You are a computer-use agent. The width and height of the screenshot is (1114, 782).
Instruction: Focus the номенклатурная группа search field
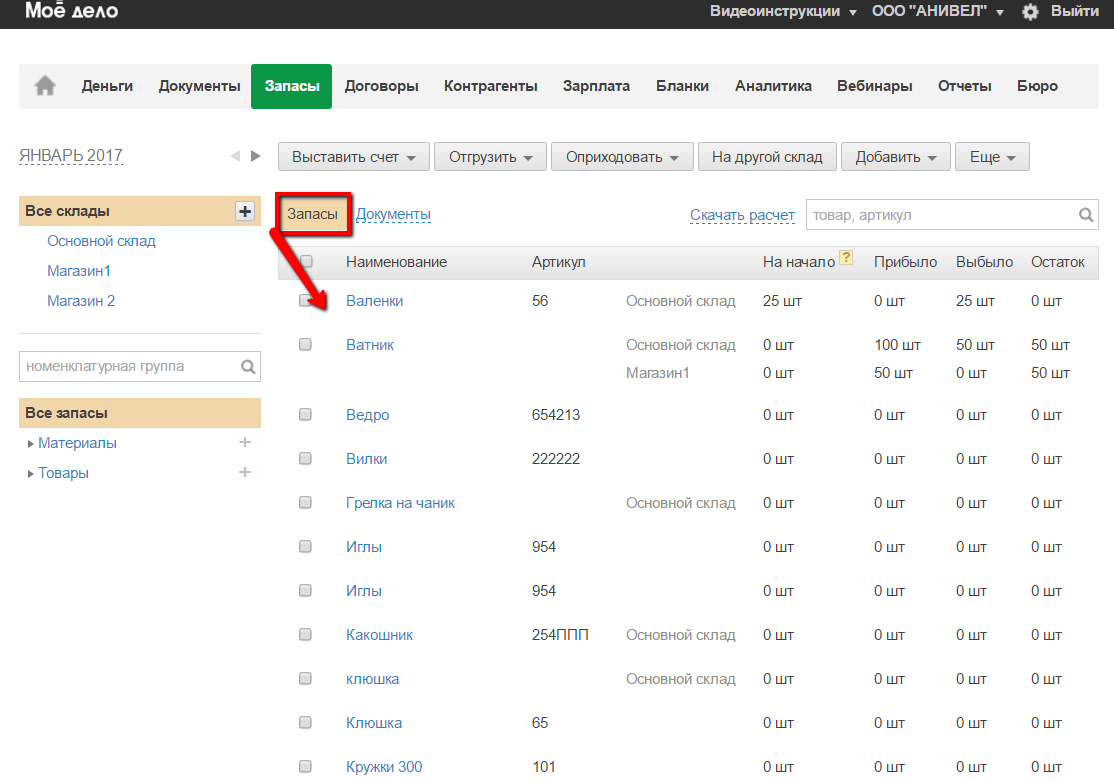coord(128,366)
